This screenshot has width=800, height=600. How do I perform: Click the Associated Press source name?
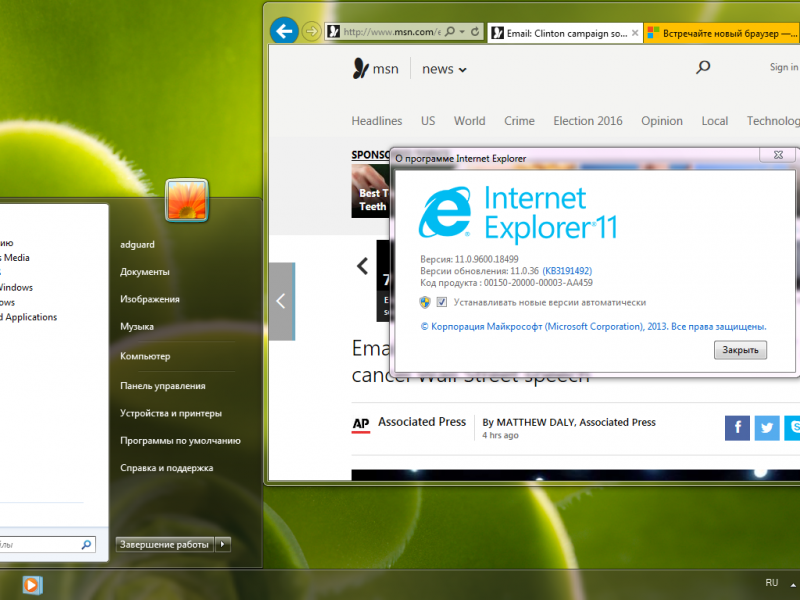click(422, 422)
